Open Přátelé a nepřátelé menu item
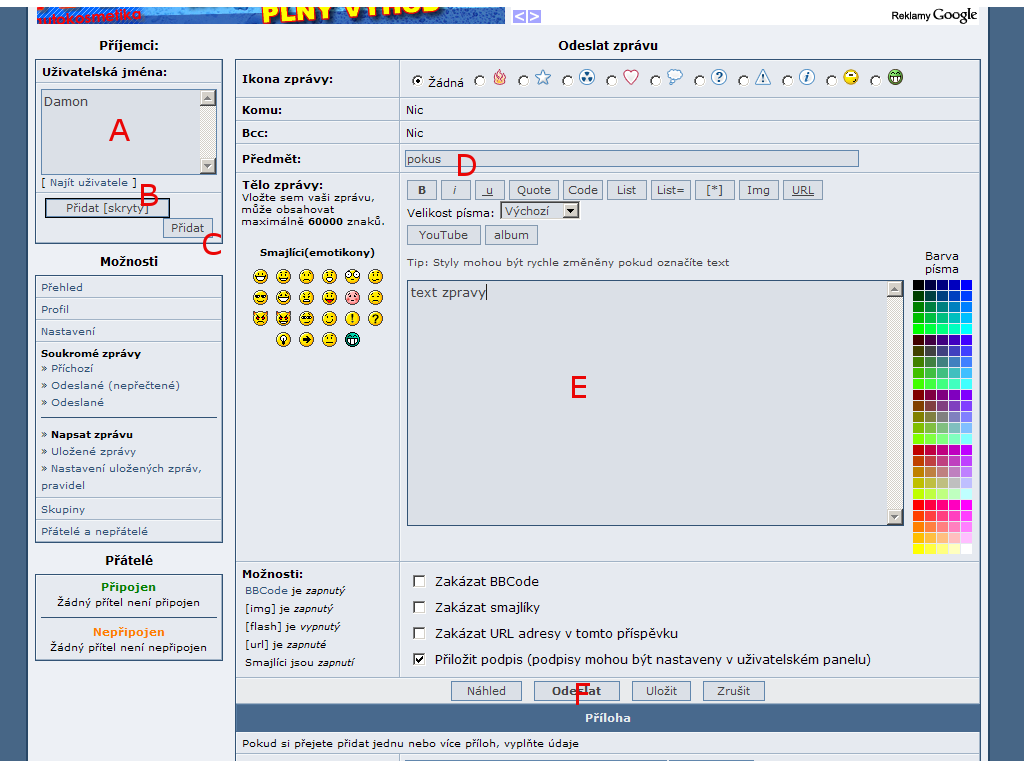This screenshot has height=768, width=1024. coord(94,531)
